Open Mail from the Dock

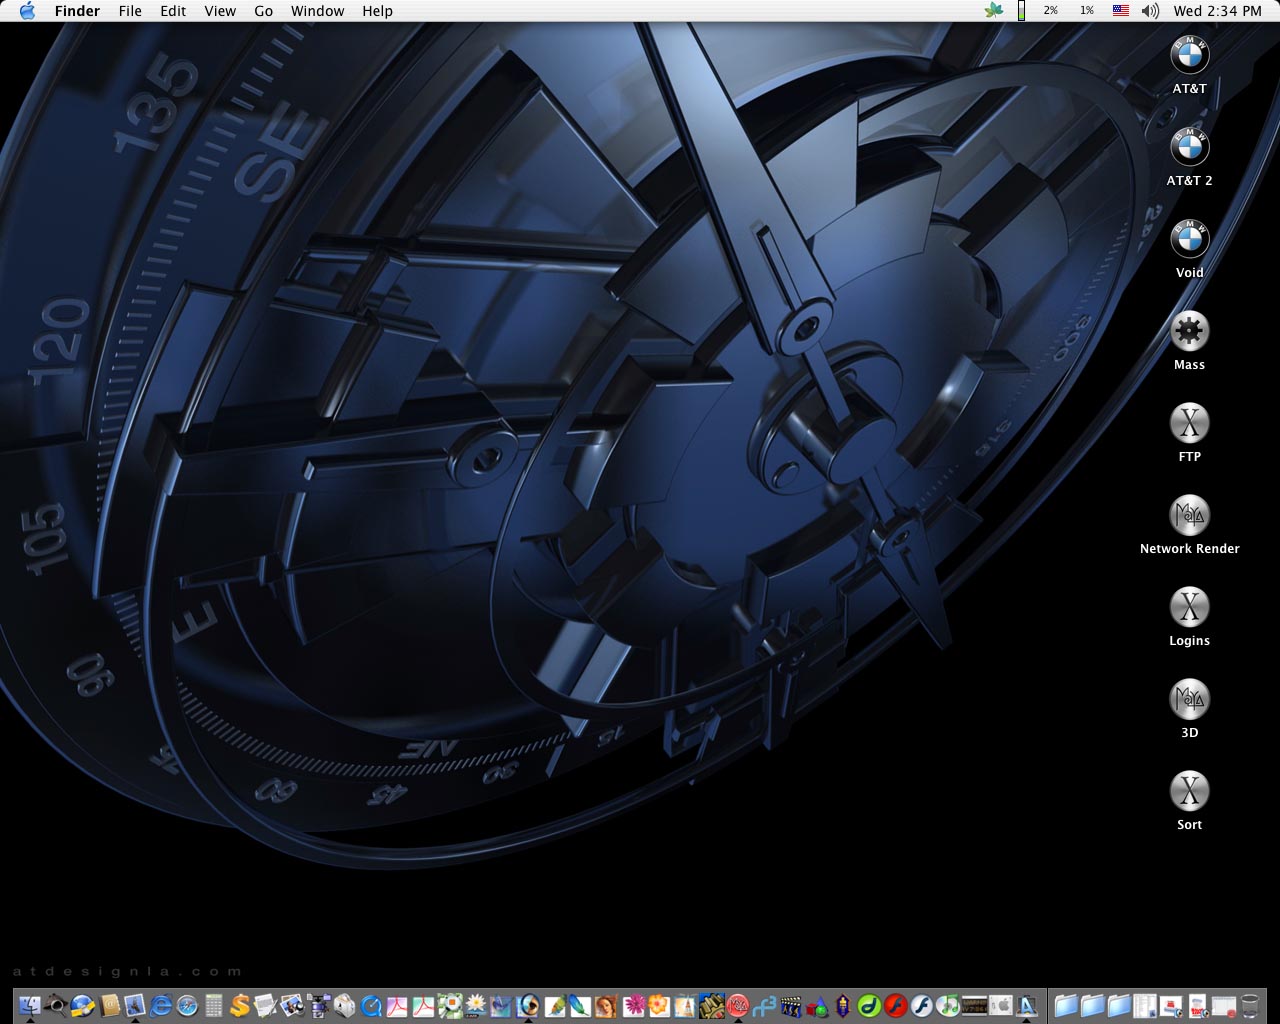point(135,1005)
